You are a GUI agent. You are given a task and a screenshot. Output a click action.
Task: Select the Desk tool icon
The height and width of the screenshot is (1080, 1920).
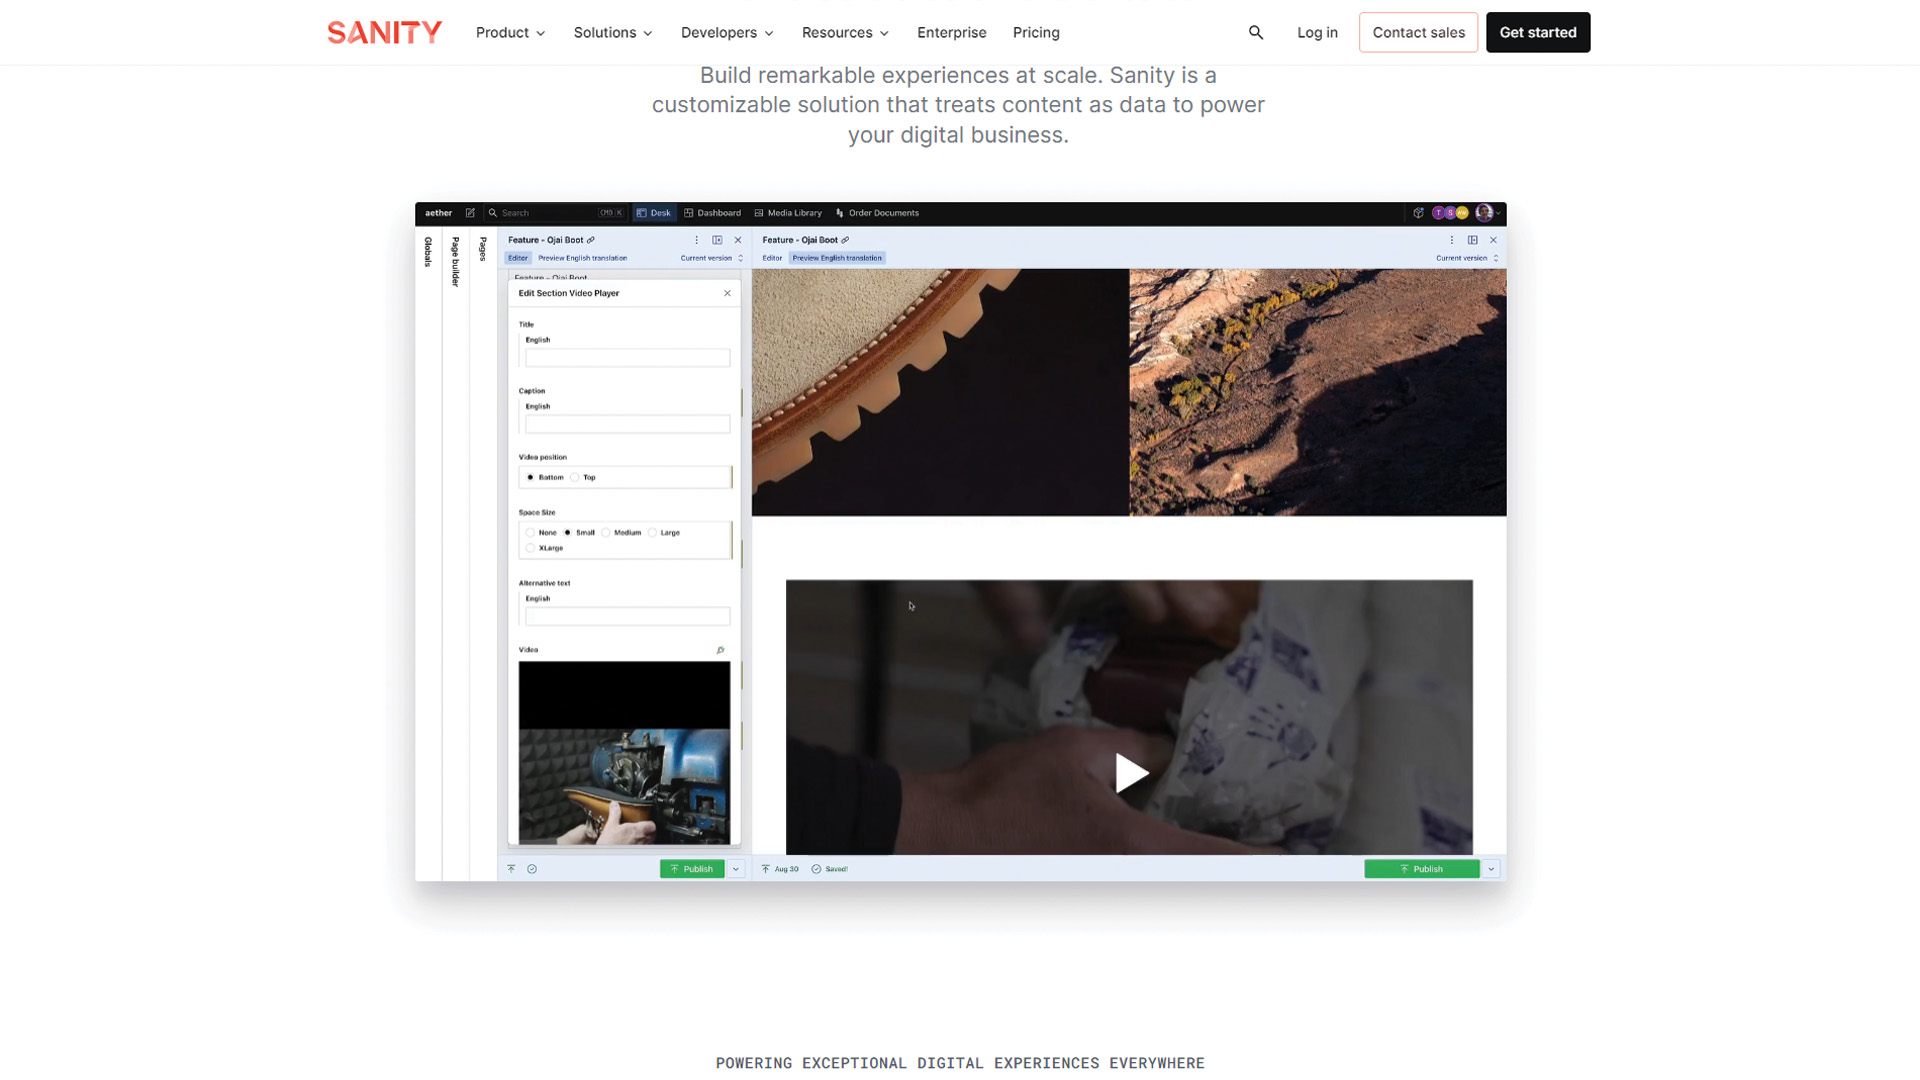click(x=654, y=213)
